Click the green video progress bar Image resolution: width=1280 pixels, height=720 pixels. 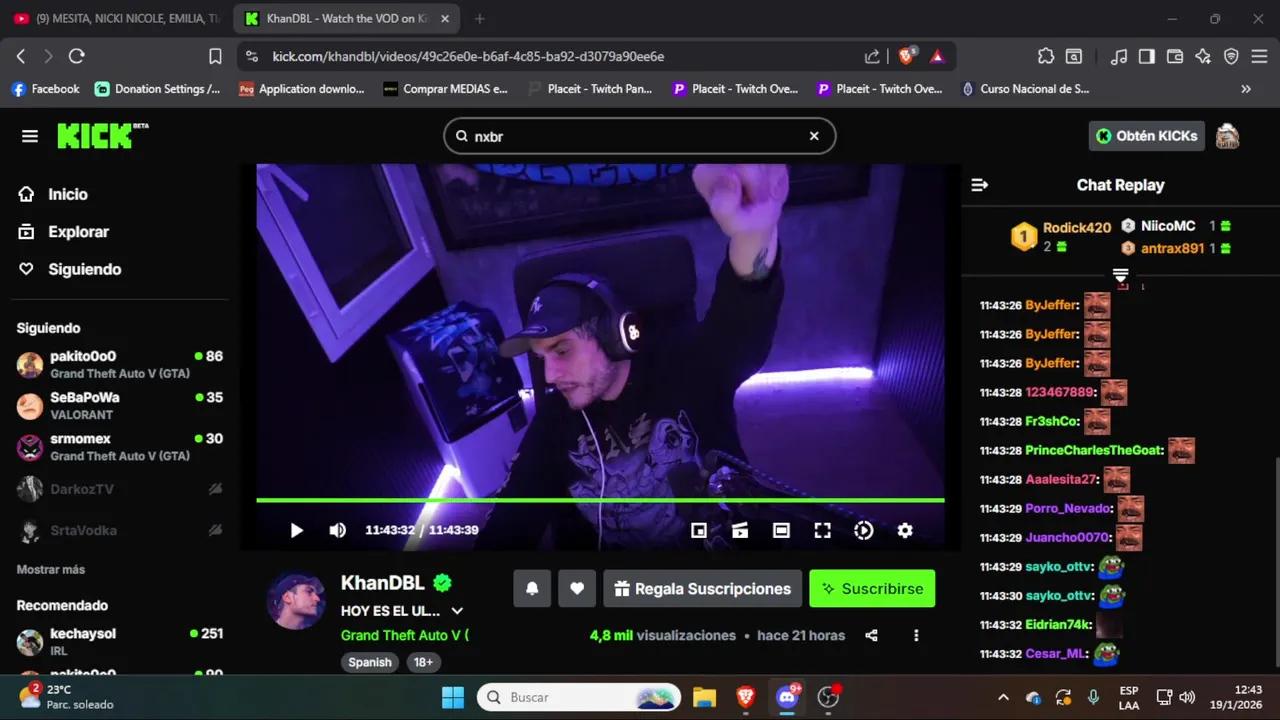600,500
